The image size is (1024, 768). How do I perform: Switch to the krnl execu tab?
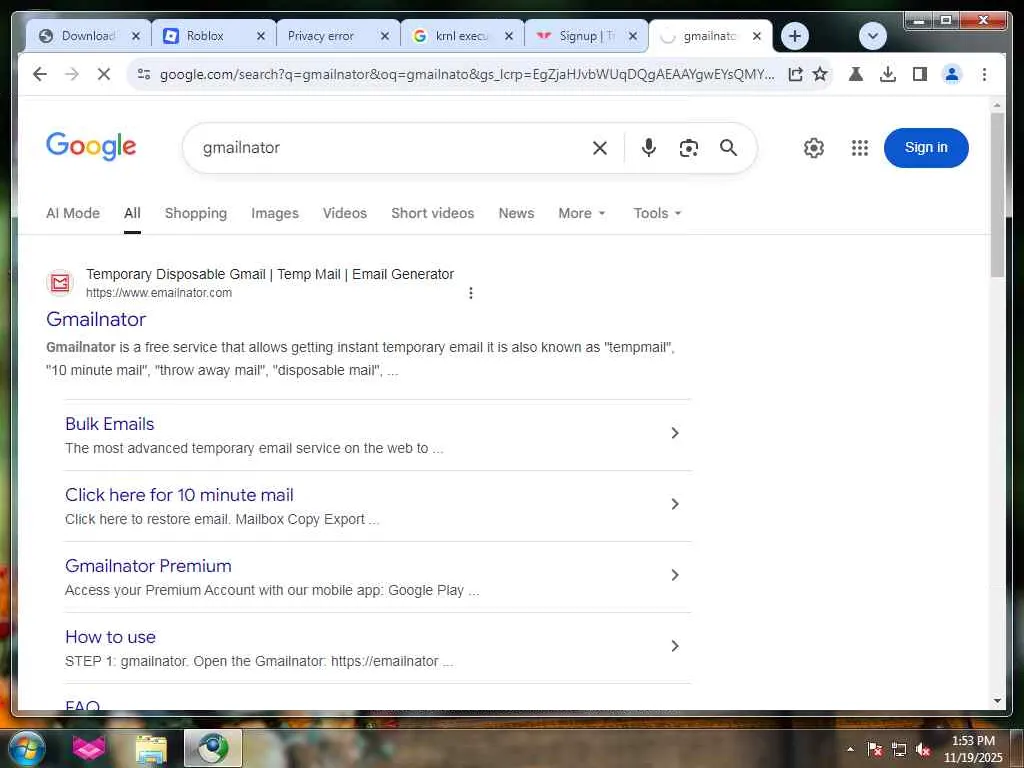(464, 36)
